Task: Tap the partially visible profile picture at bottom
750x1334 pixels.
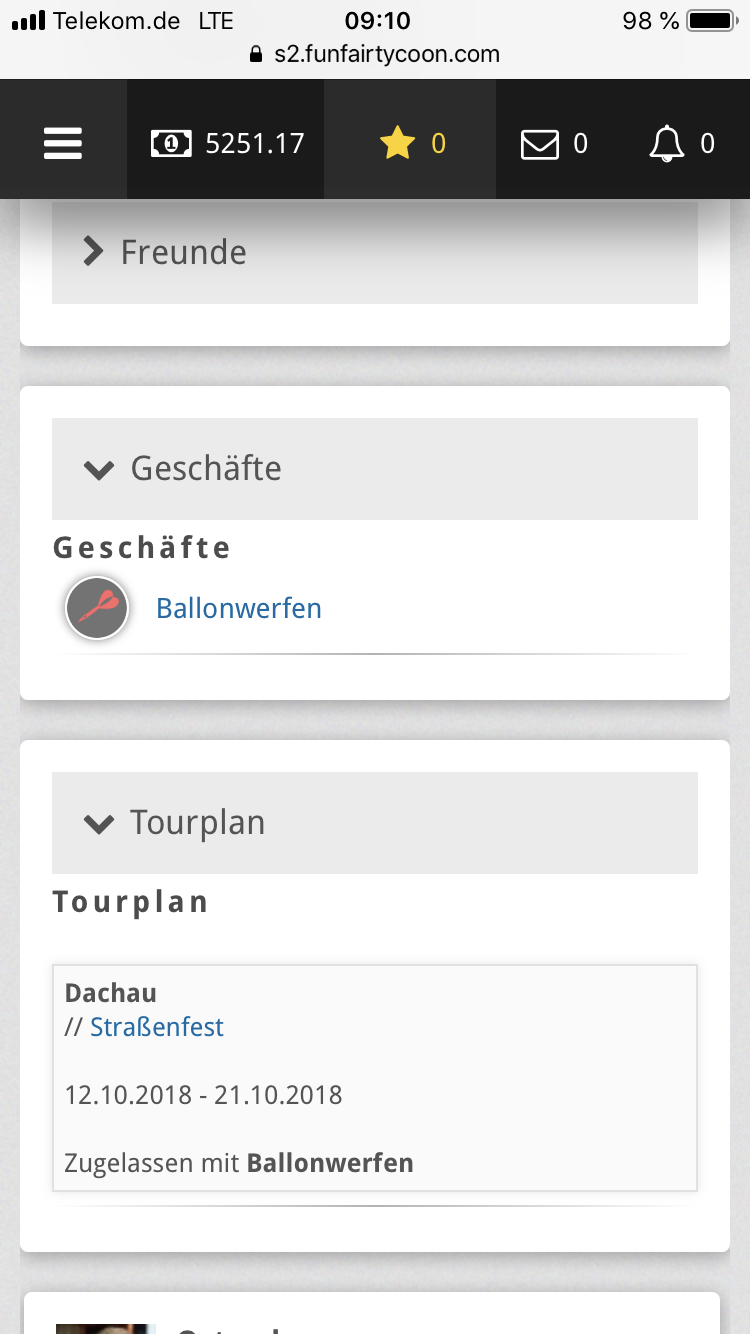Action: 105,1328
